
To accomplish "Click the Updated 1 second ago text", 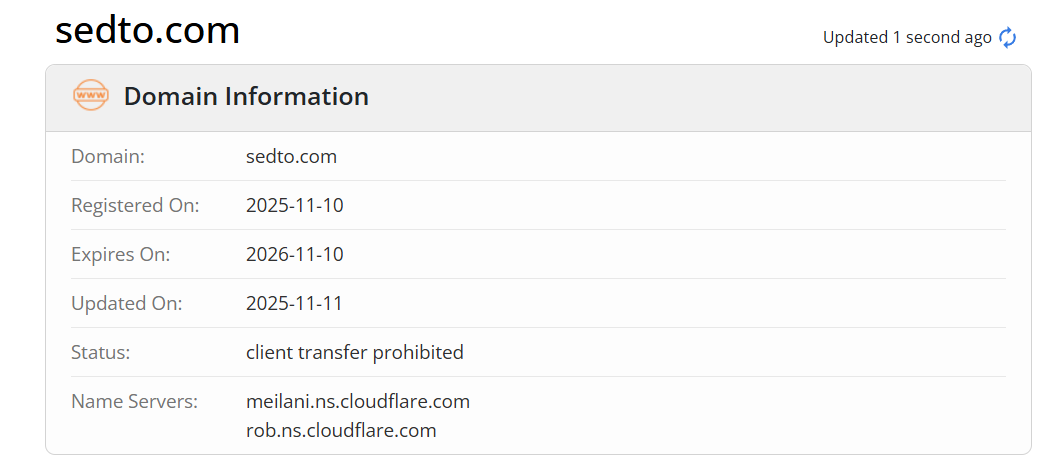I will (907, 38).
